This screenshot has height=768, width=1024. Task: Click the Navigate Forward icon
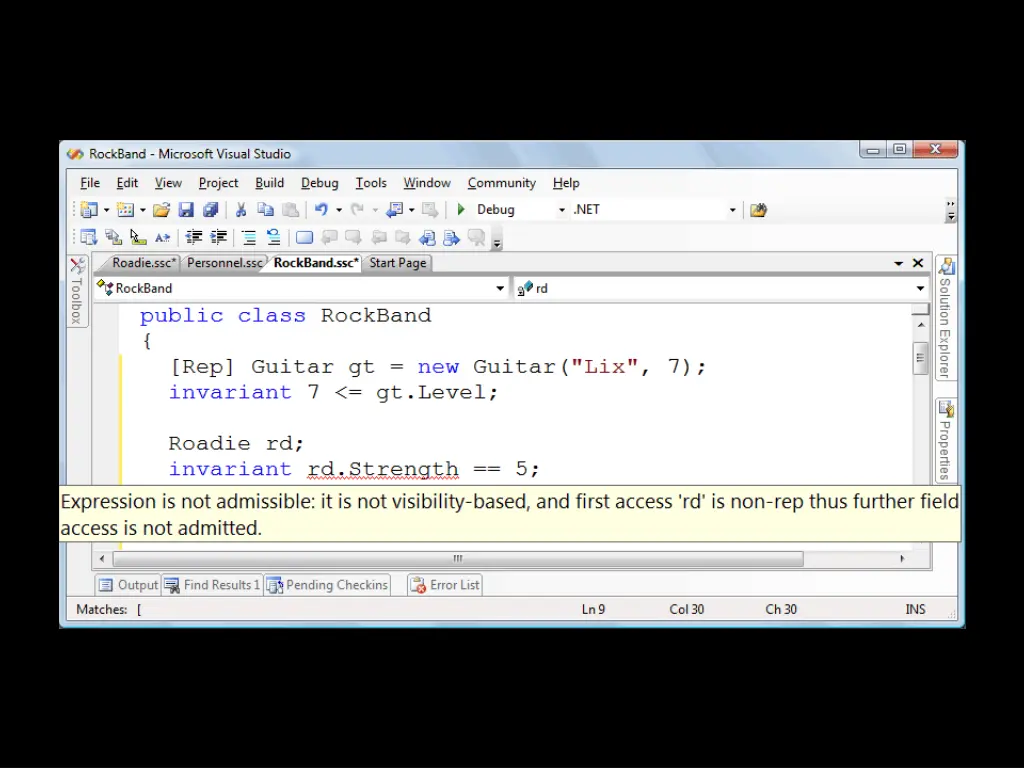point(430,210)
